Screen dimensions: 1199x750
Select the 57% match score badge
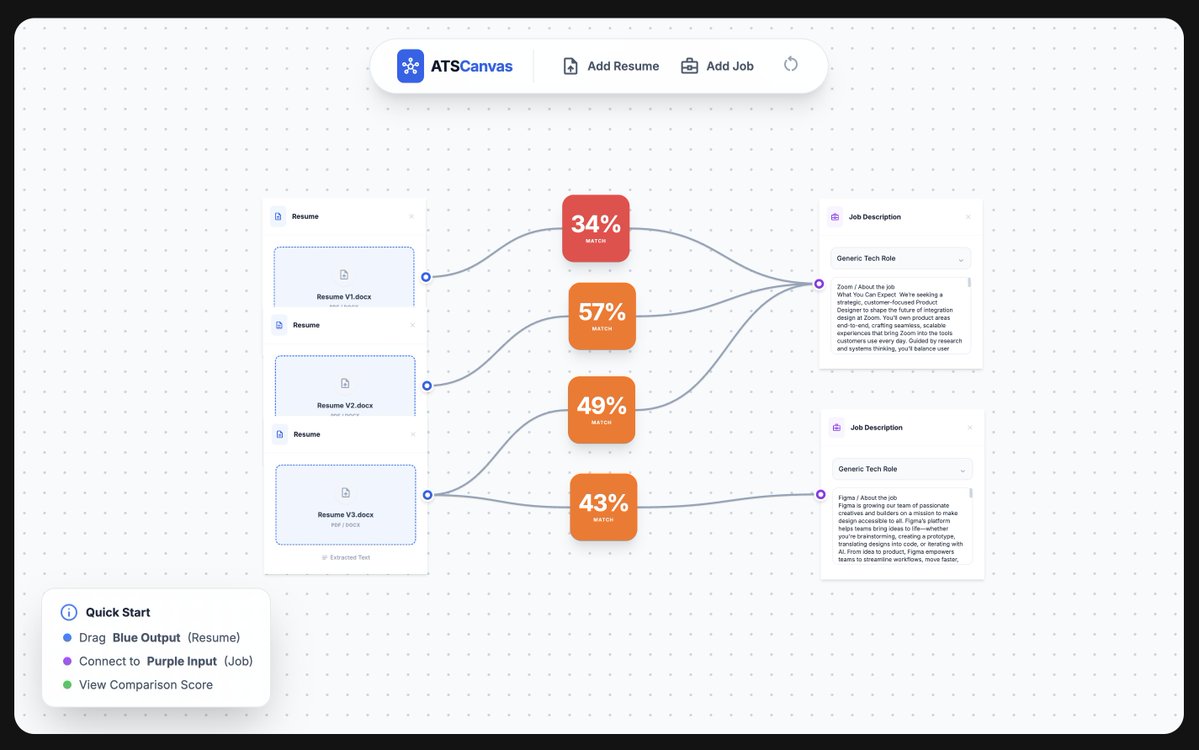point(602,316)
